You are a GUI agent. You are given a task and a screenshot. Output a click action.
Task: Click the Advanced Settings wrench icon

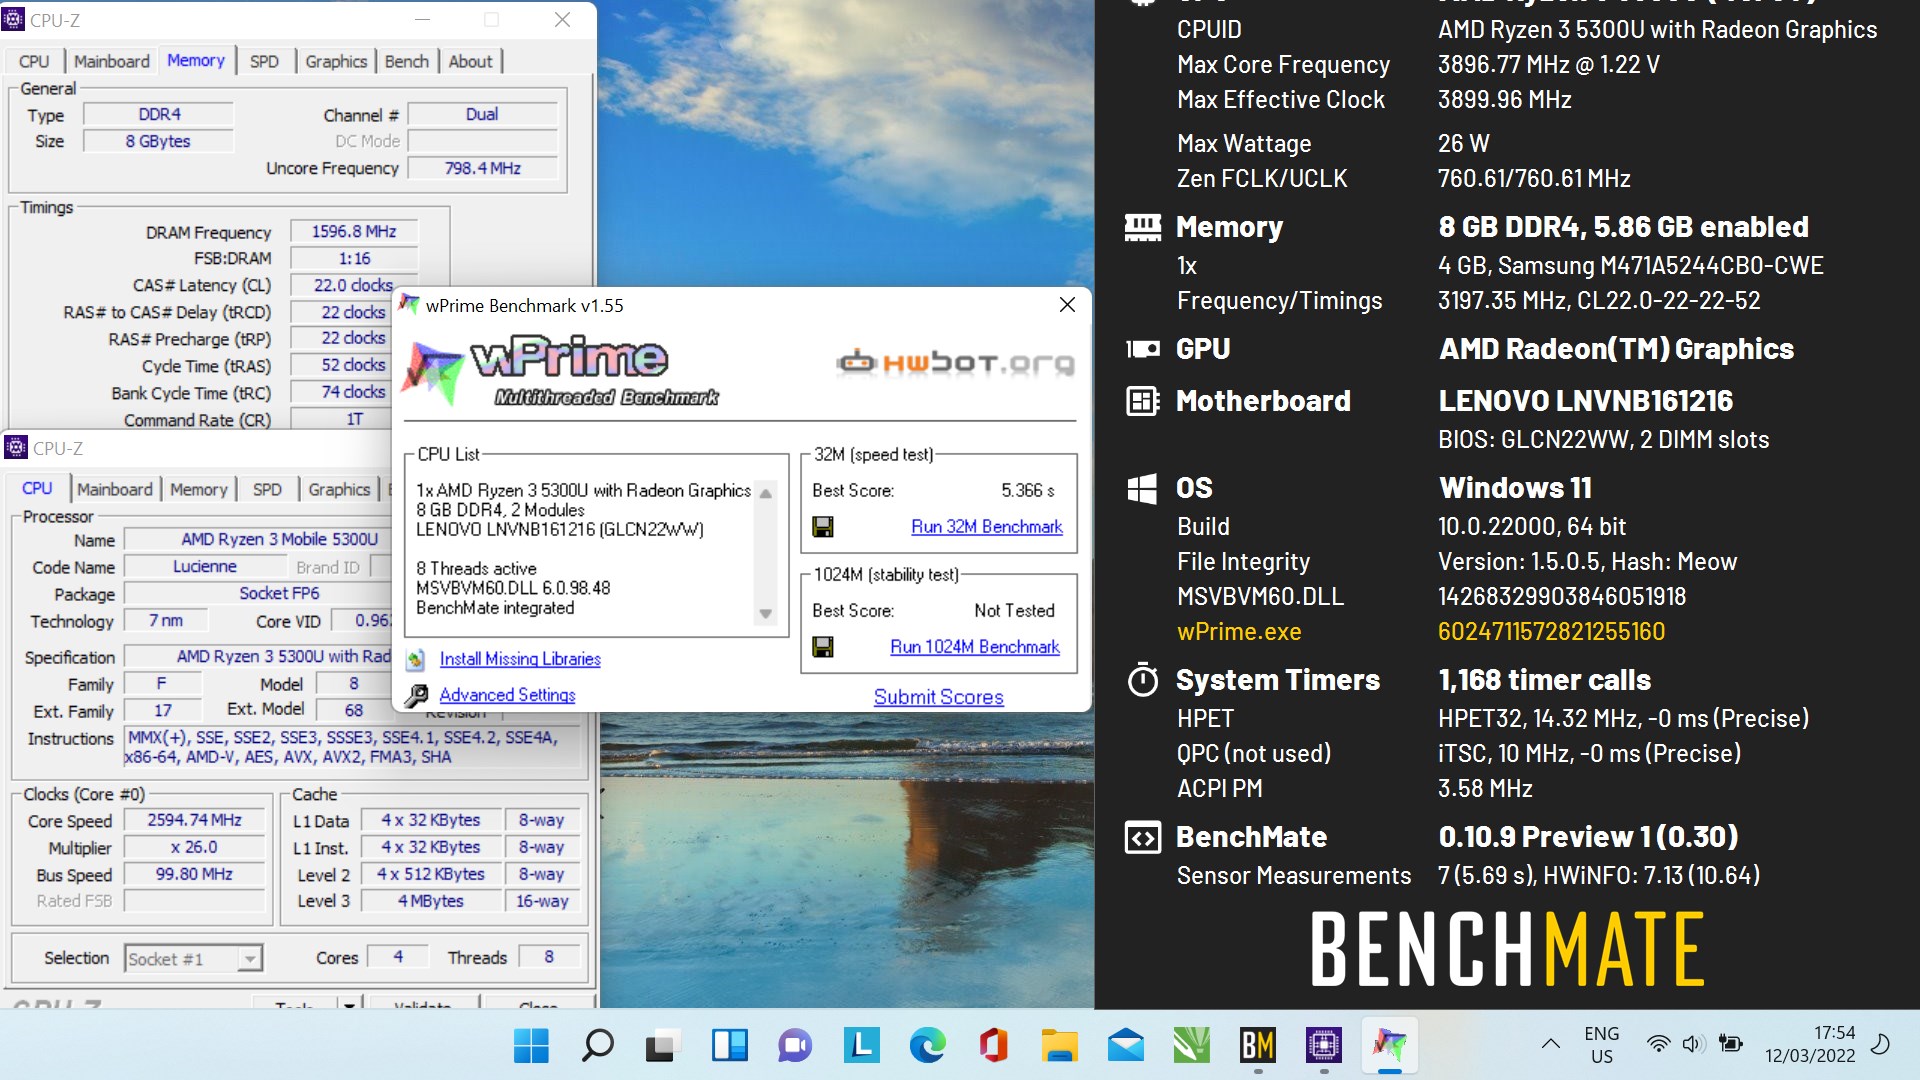[x=416, y=695]
